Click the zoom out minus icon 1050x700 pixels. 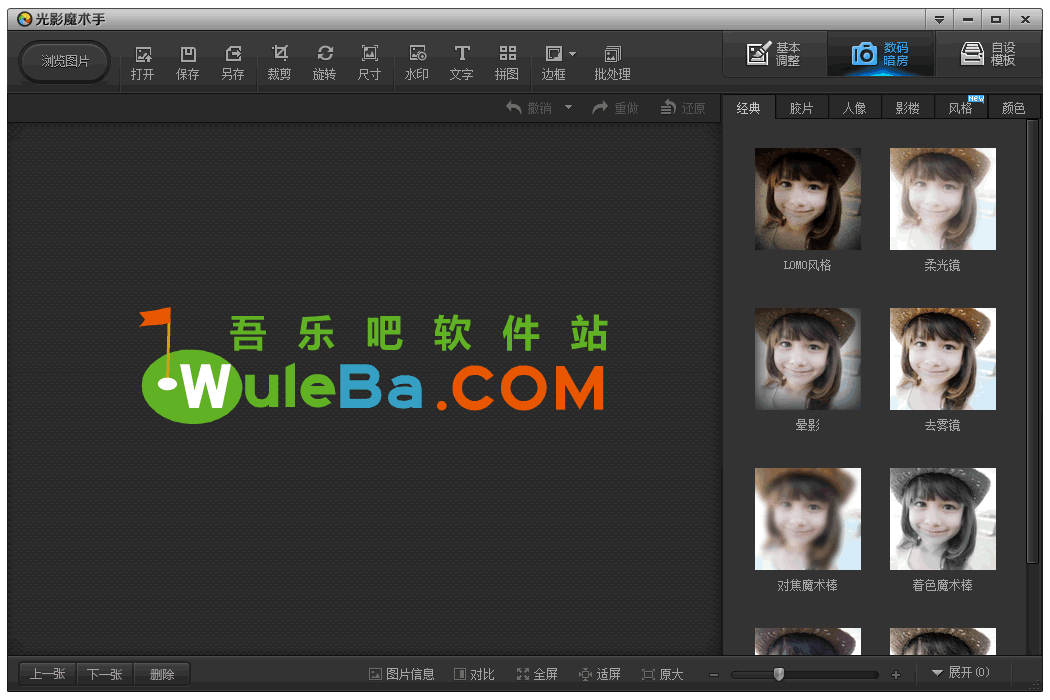point(714,675)
